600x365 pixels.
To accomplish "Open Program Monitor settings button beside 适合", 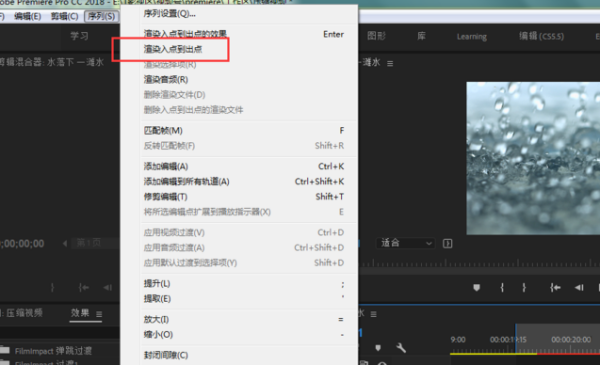I will click(447, 243).
